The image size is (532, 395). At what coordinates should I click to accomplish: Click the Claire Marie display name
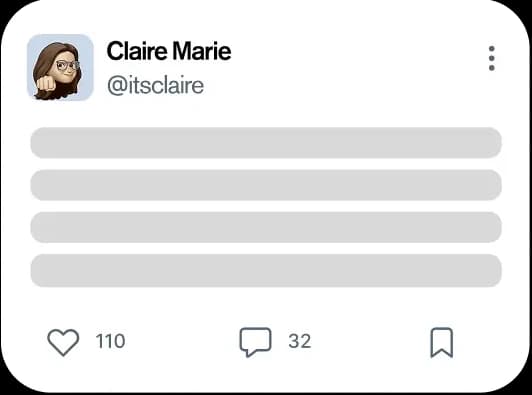(x=169, y=51)
